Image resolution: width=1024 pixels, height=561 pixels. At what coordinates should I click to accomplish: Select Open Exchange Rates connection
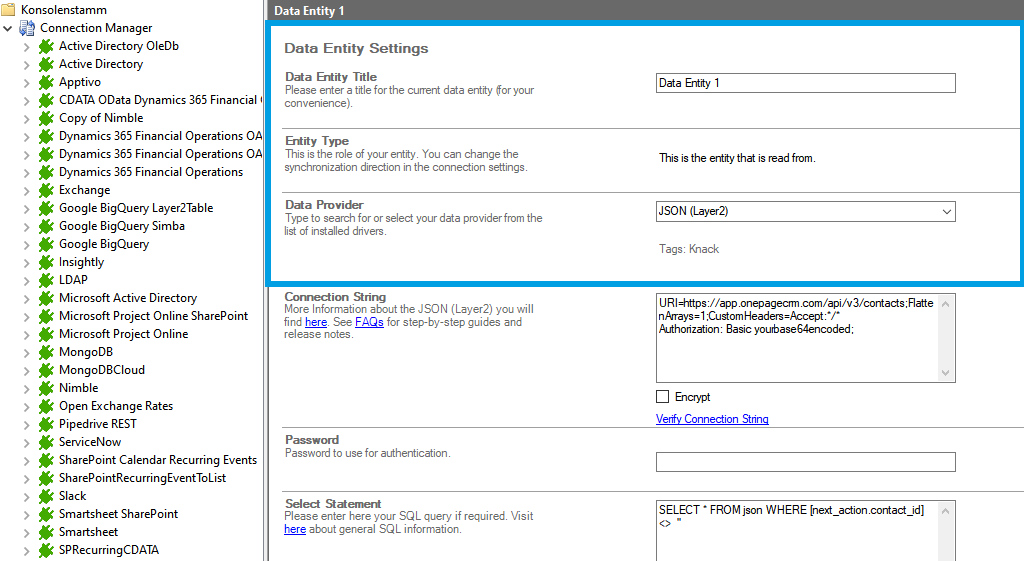(x=115, y=406)
